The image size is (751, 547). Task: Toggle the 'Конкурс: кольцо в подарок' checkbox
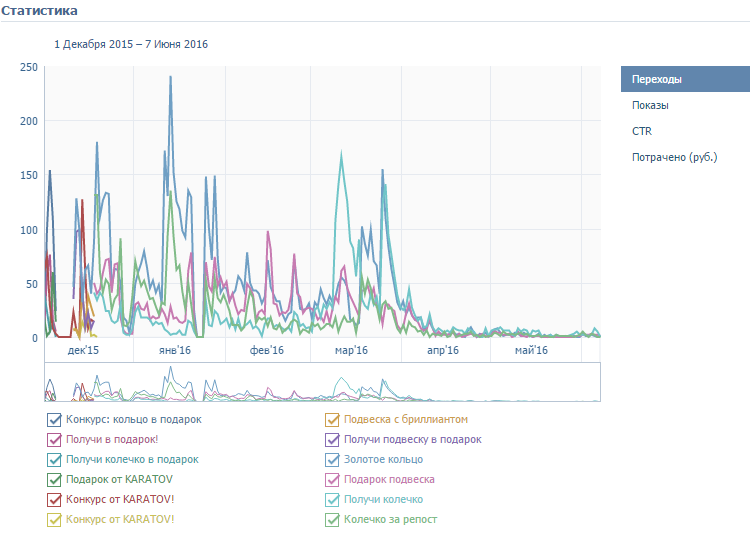click(x=54, y=420)
